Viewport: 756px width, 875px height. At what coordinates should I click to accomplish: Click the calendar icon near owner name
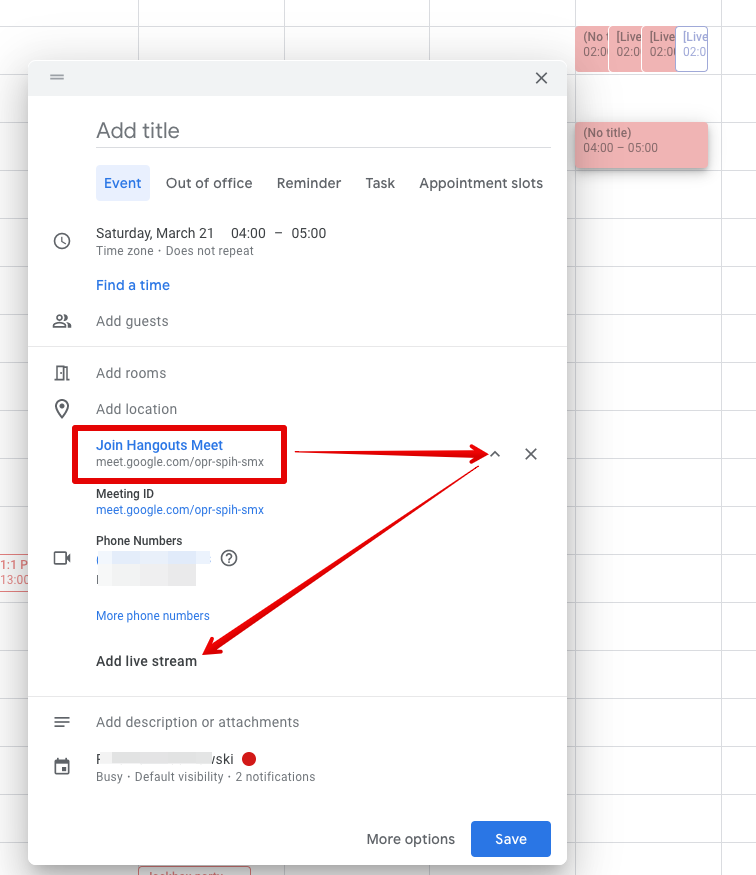pos(62,767)
